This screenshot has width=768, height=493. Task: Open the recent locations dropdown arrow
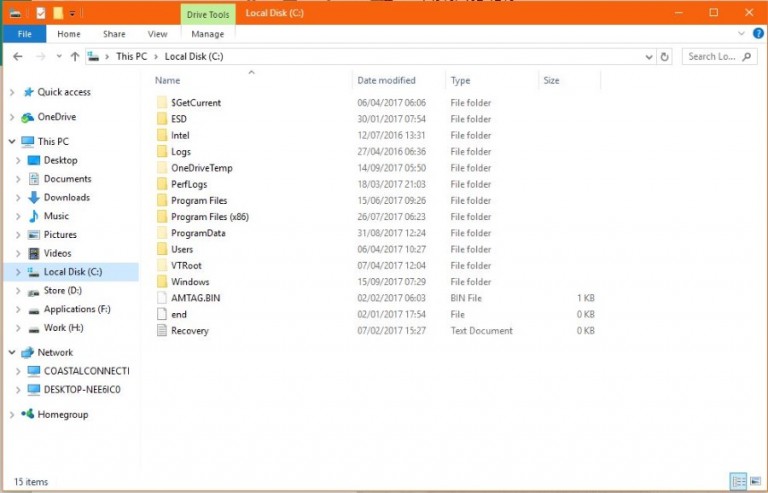[x=59, y=57]
